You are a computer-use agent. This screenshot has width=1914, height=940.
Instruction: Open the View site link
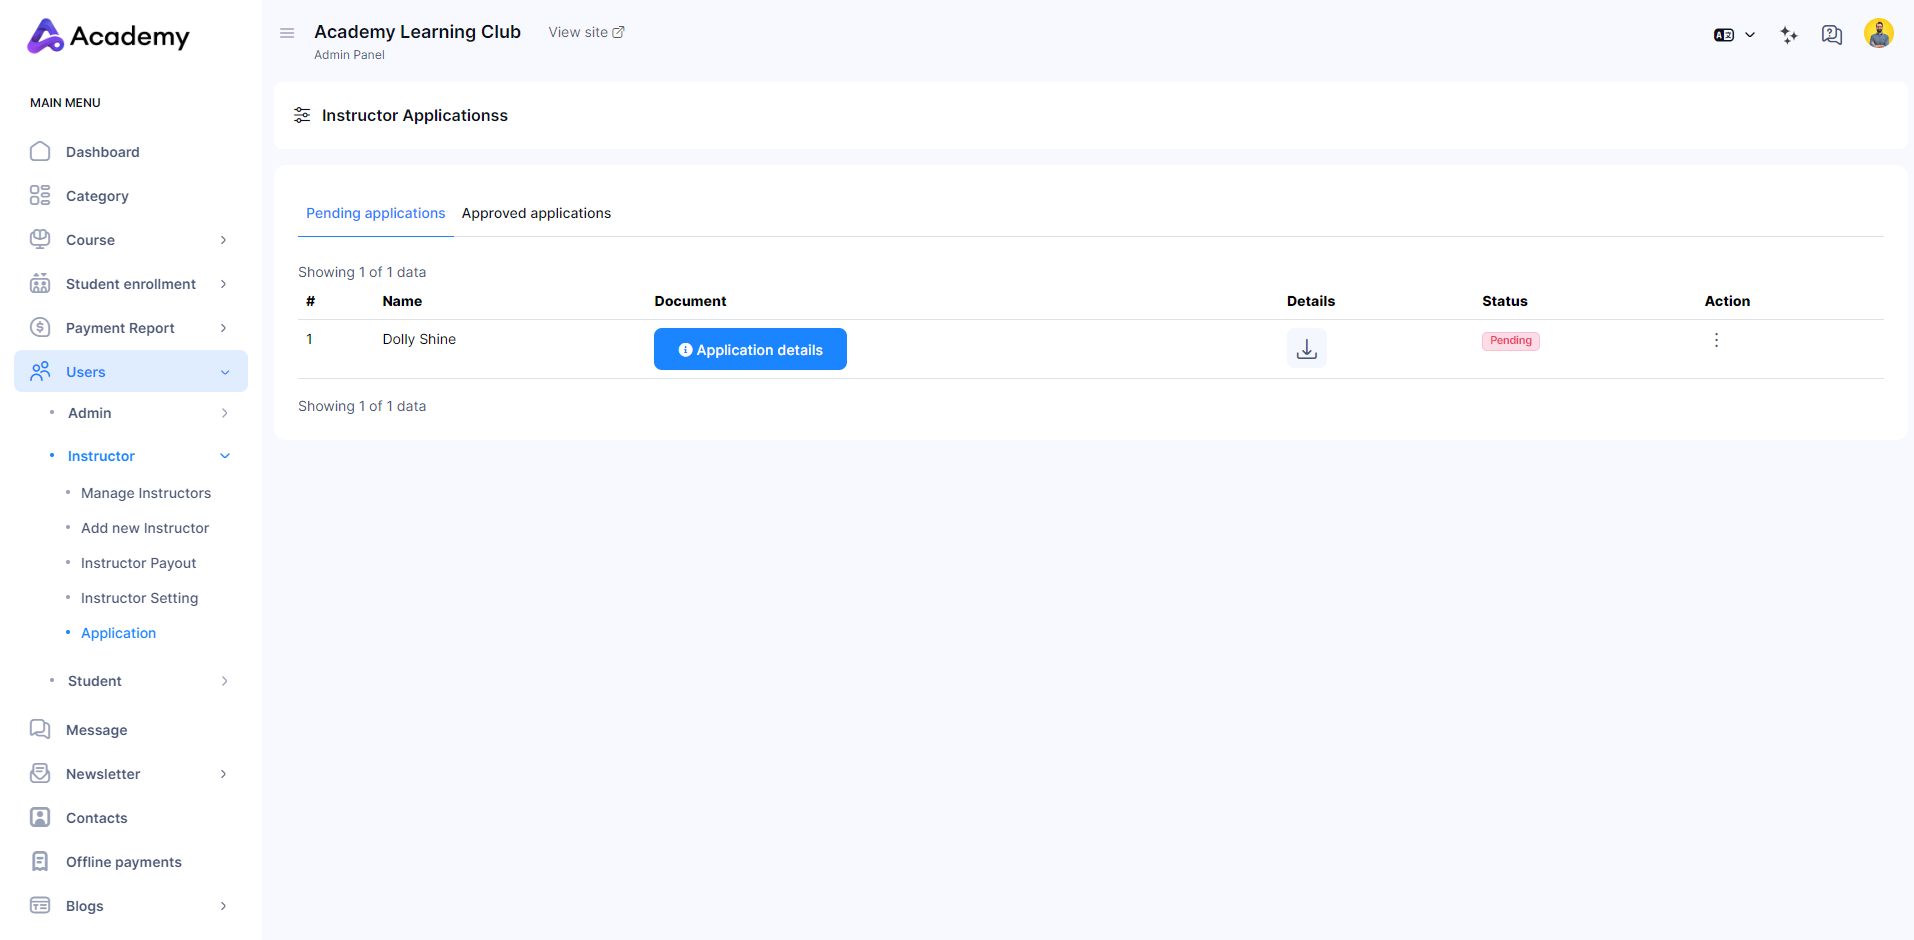pyautogui.click(x=586, y=32)
